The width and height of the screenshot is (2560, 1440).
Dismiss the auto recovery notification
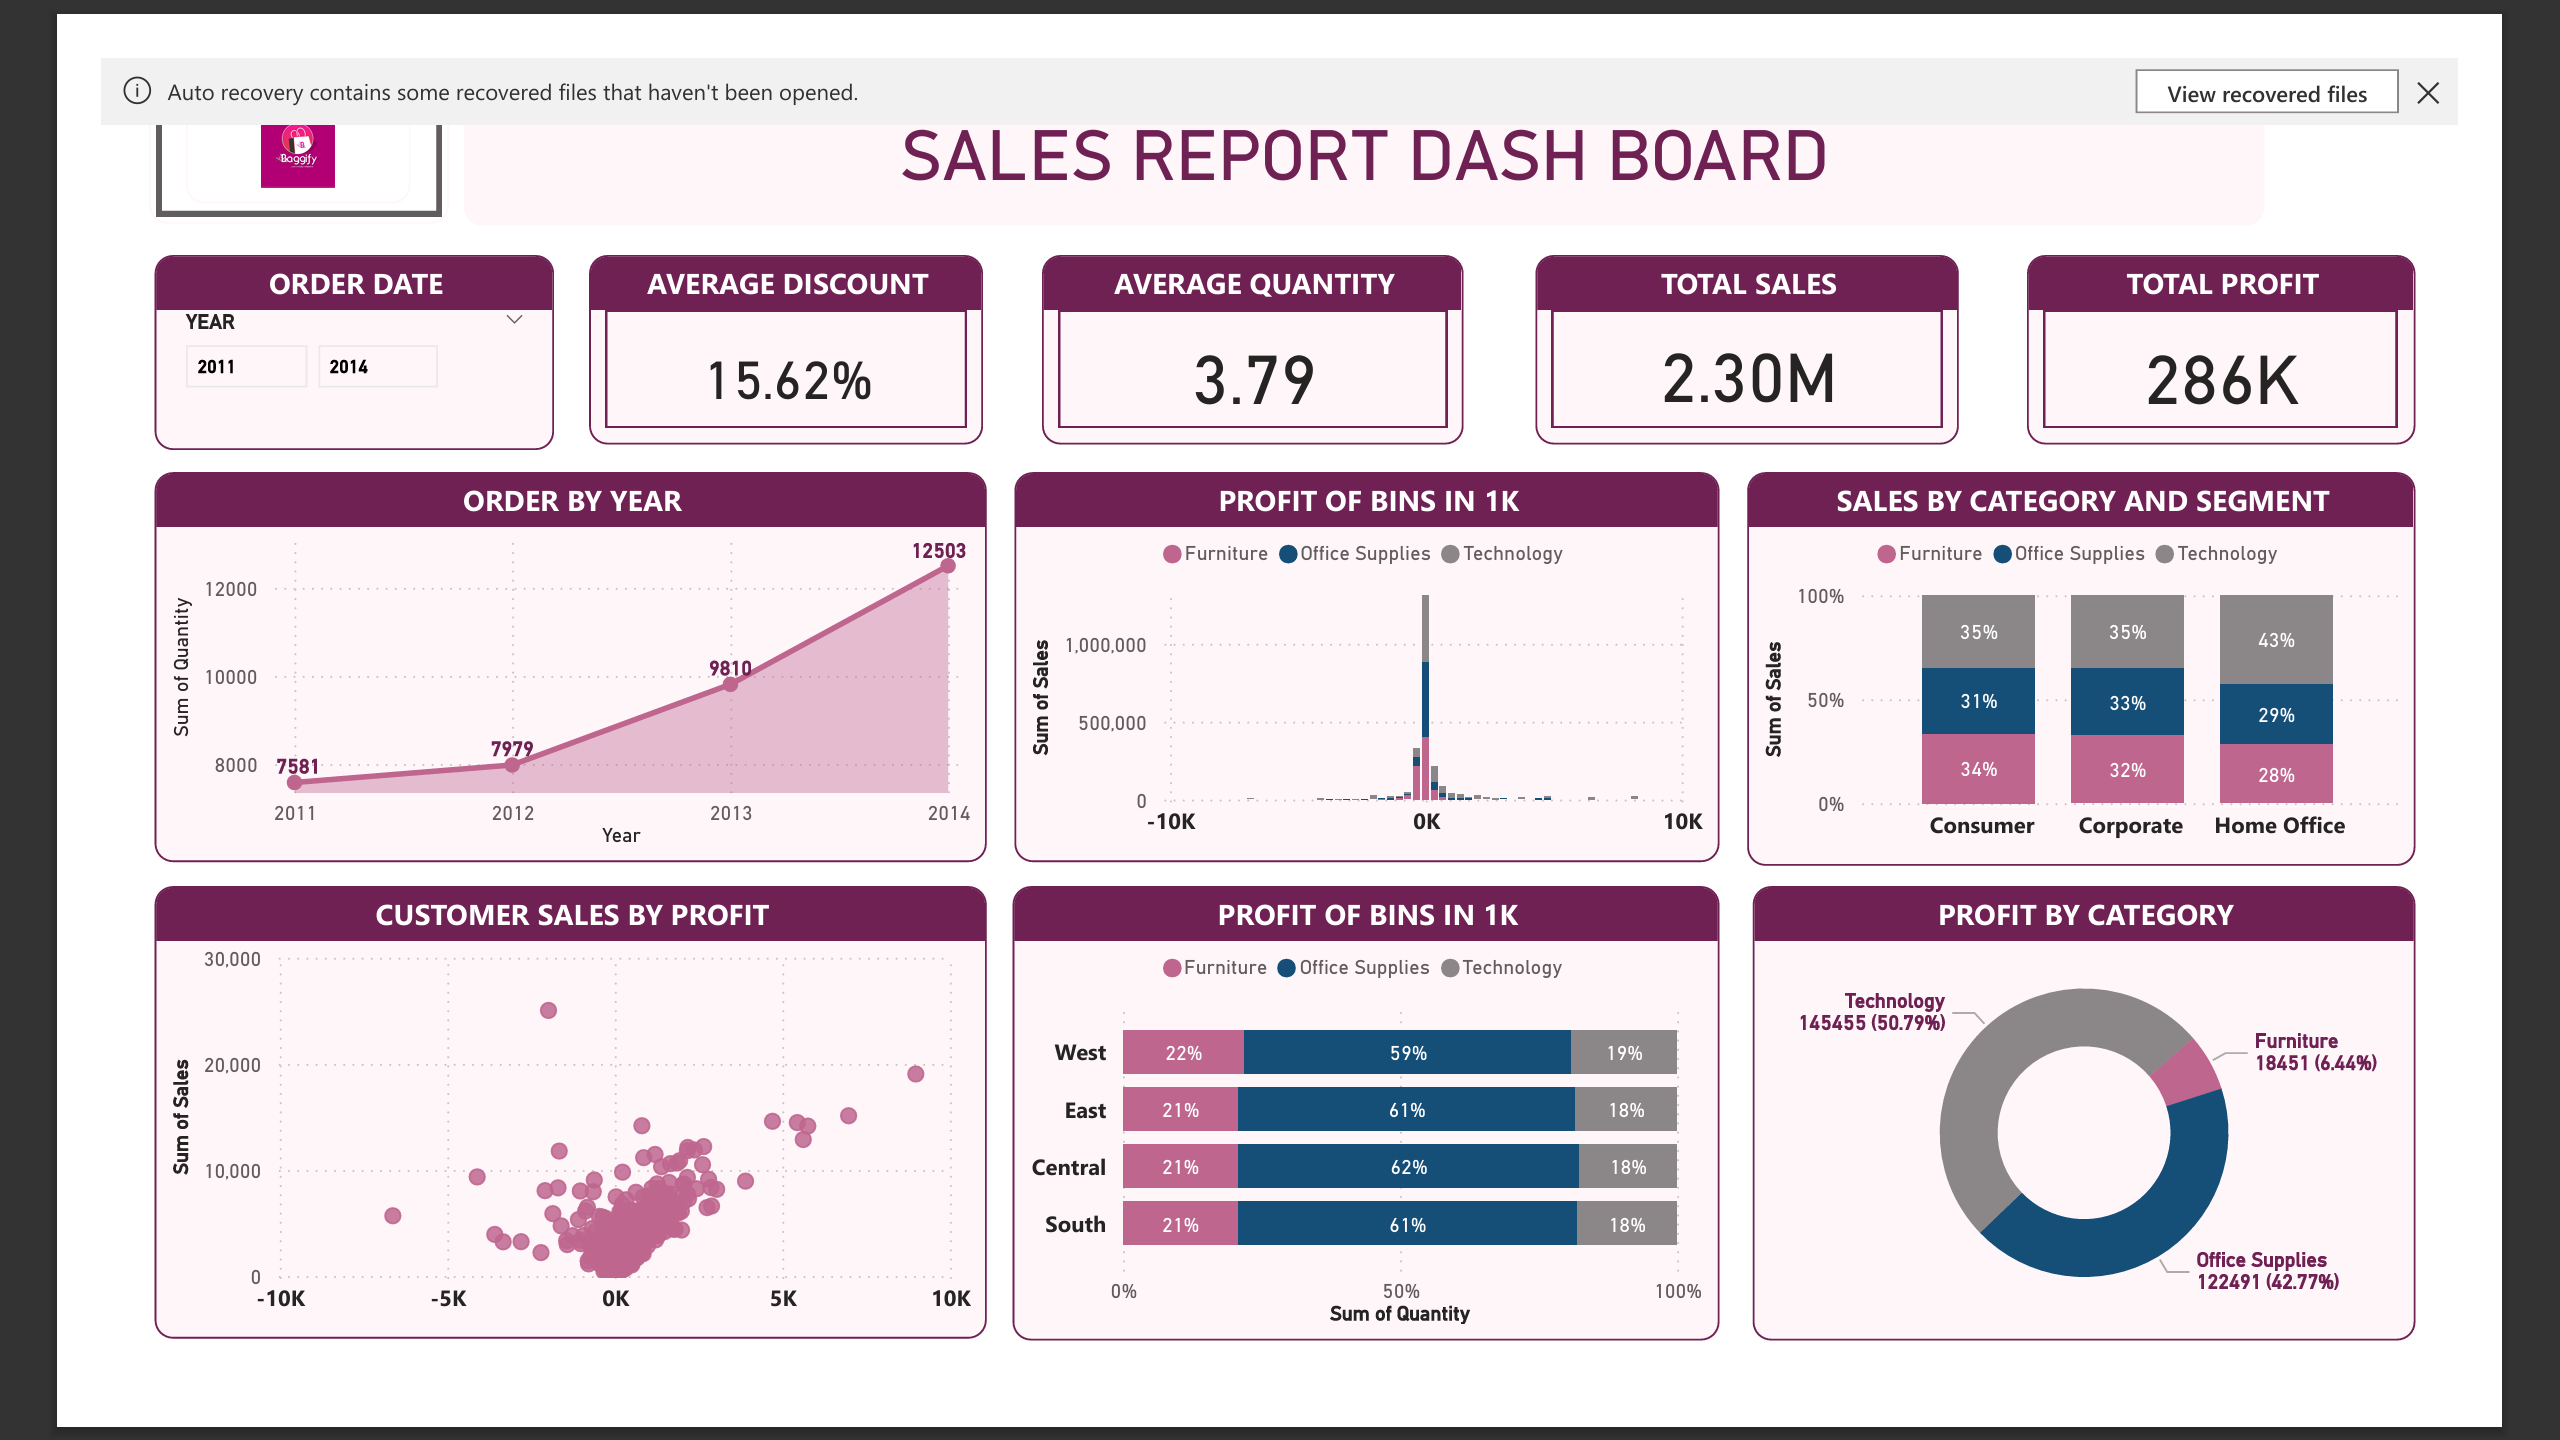(2427, 93)
